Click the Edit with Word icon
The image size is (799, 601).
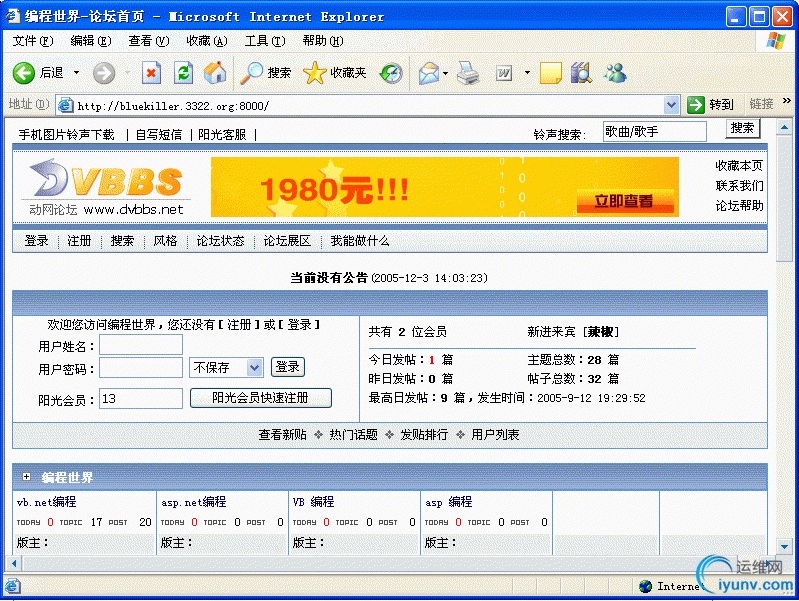(x=504, y=73)
